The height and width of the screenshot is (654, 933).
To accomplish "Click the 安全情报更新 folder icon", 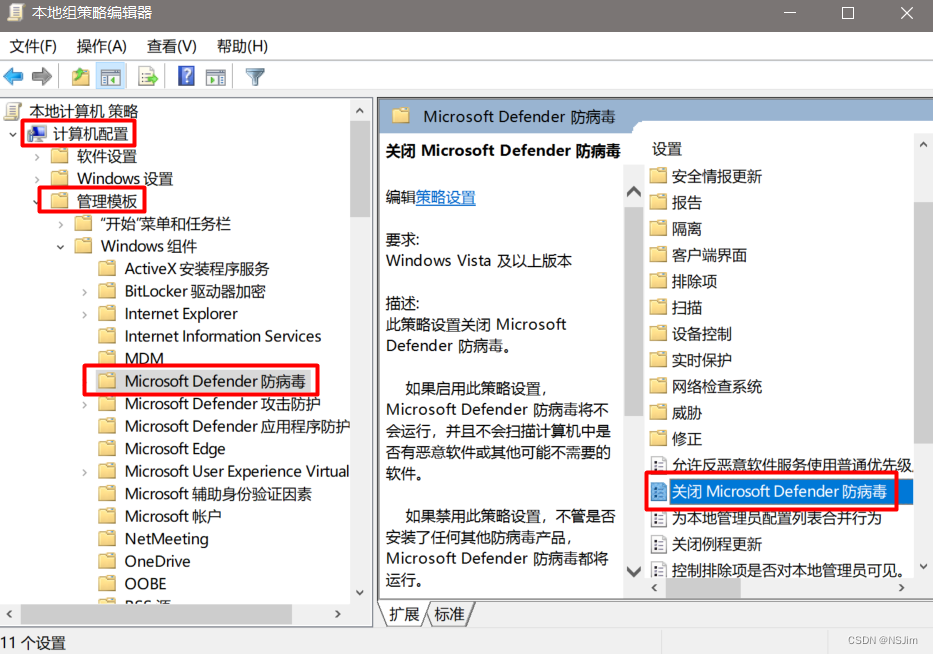I will (x=658, y=176).
